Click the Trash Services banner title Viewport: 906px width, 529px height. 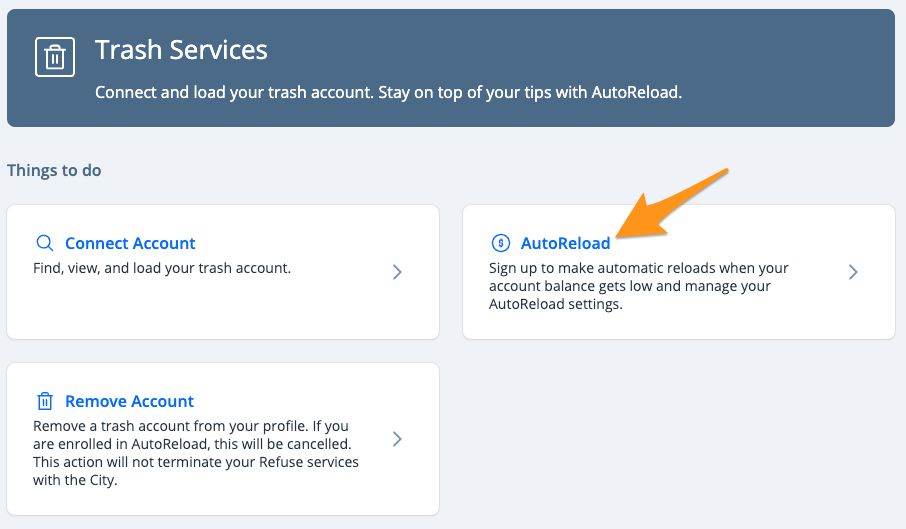coord(181,50)
